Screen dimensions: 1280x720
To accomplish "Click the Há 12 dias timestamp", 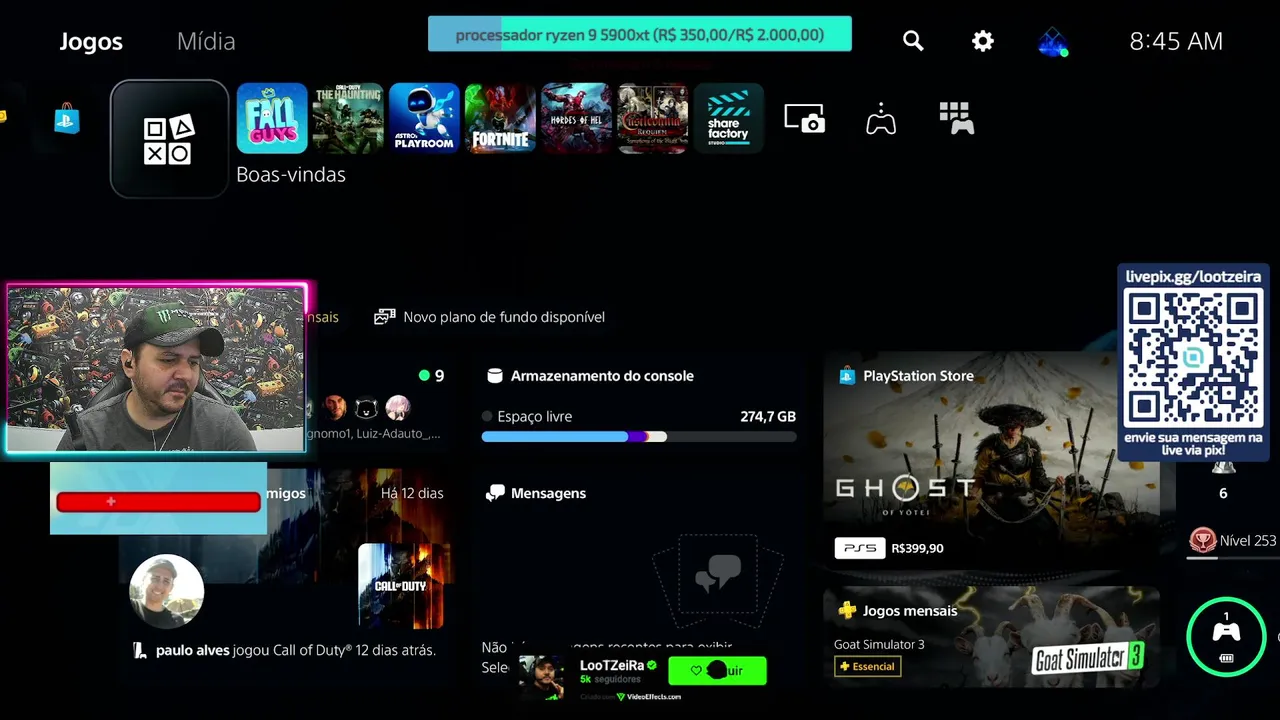I will coord(412,493).
